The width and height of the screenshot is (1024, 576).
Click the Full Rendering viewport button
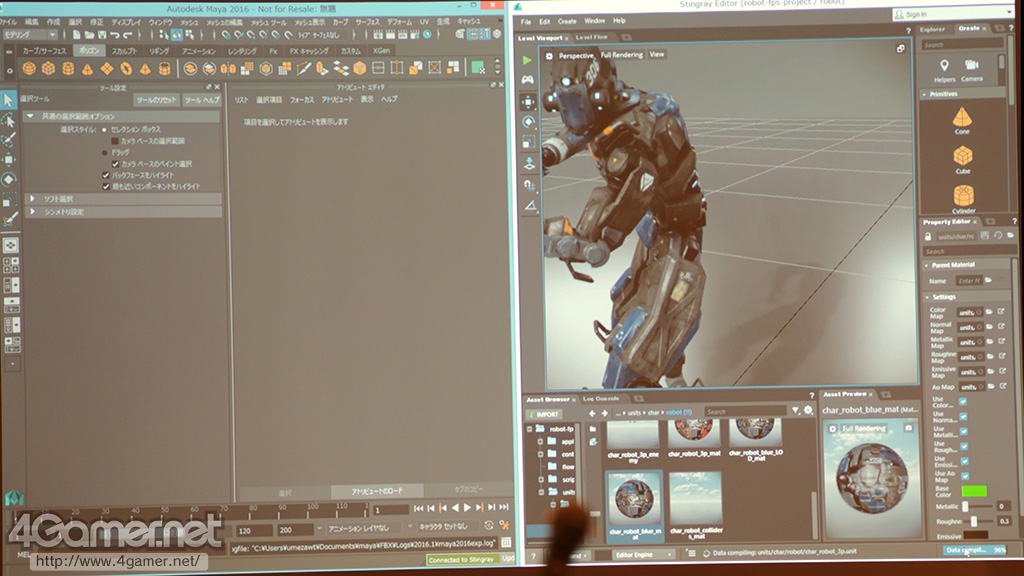(x=621, y=55)
